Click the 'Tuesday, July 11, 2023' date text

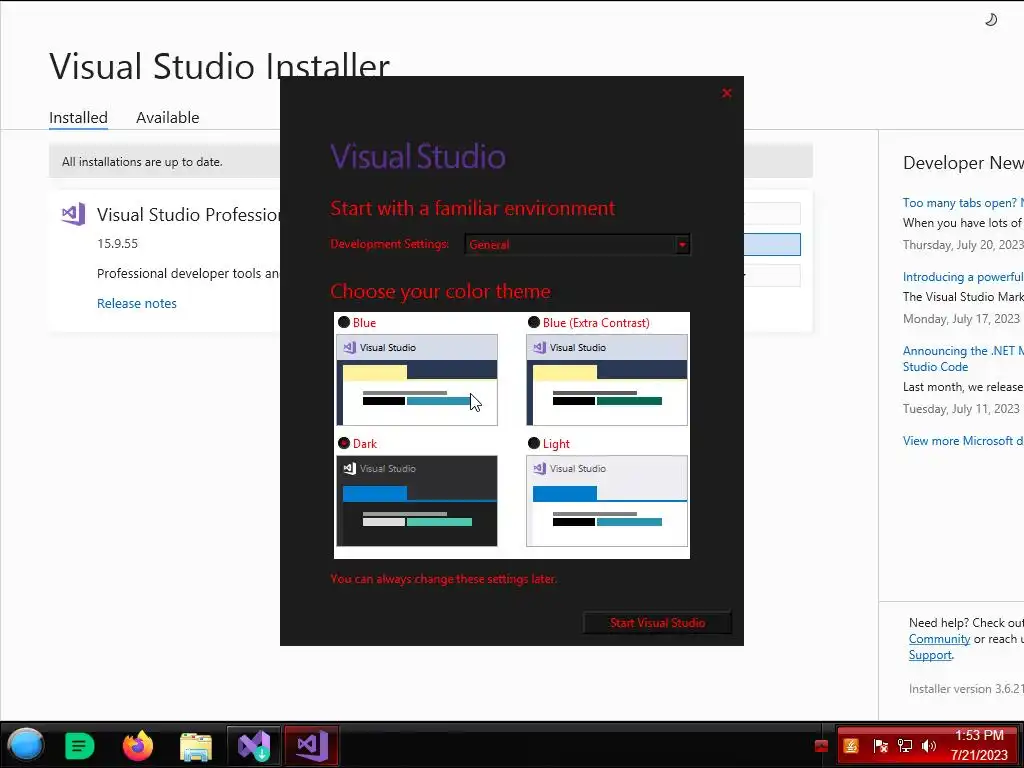[961, 409]
